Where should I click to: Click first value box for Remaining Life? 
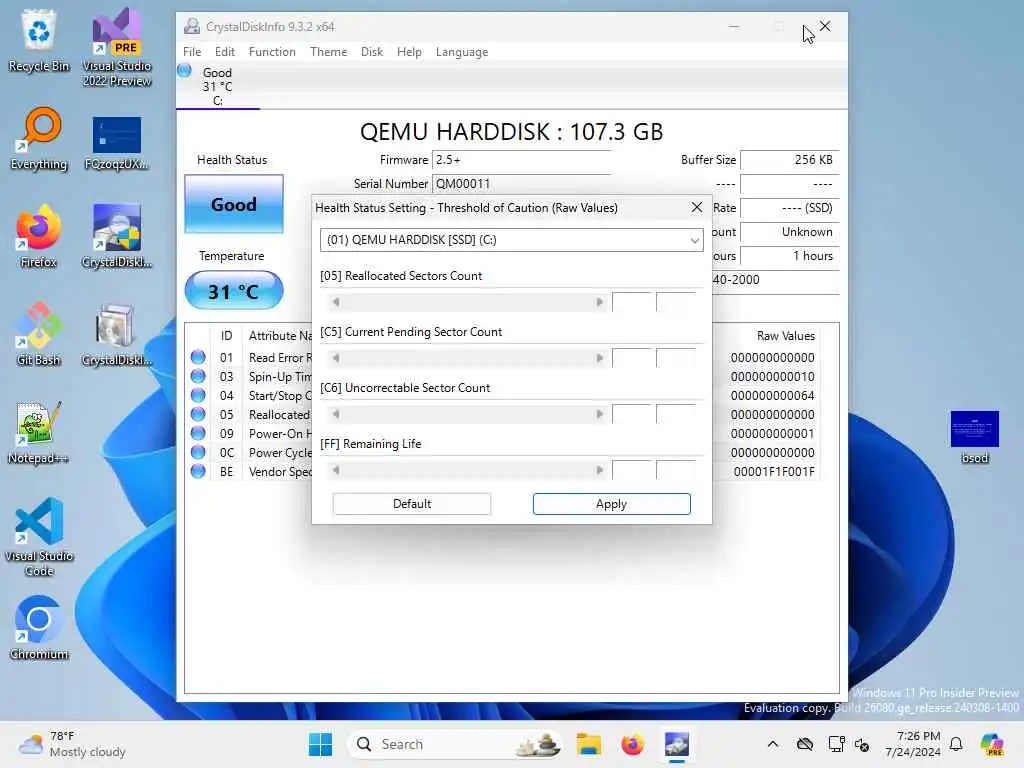click(632, 470)
